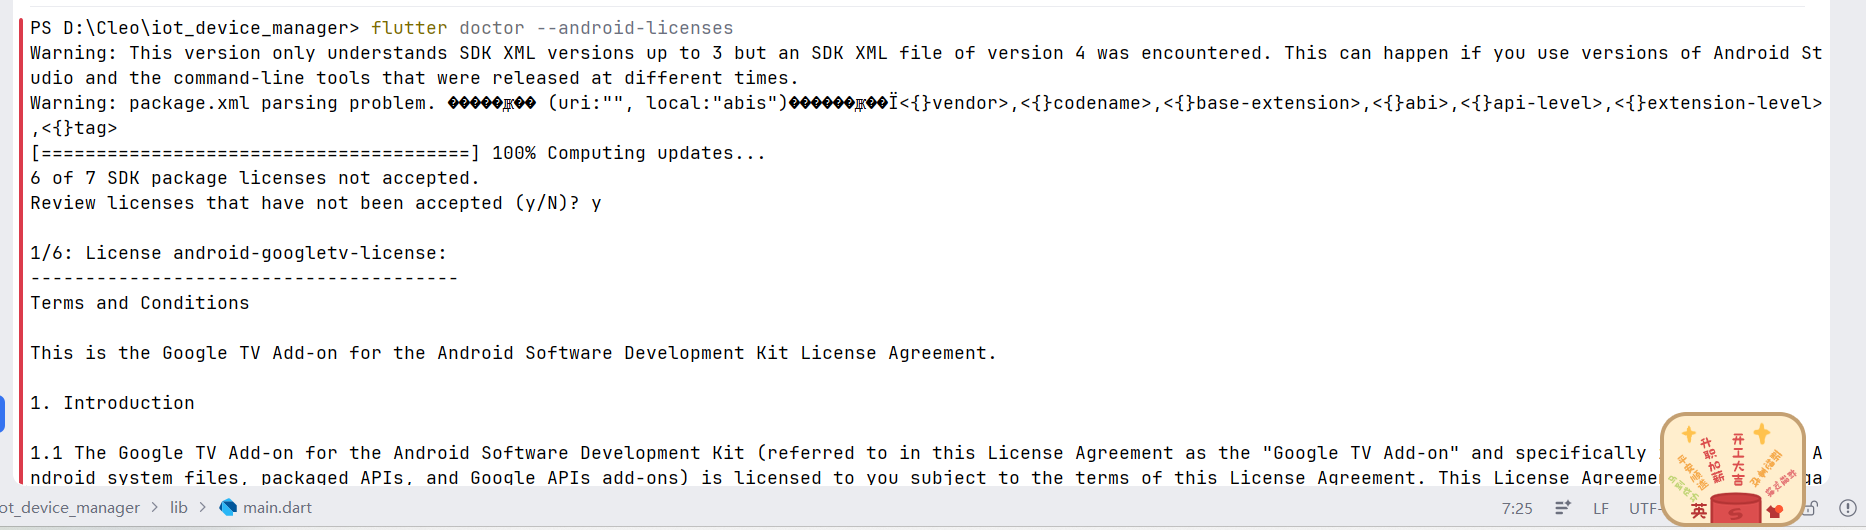Open the LF line separator selector

tap(1601, 508)
